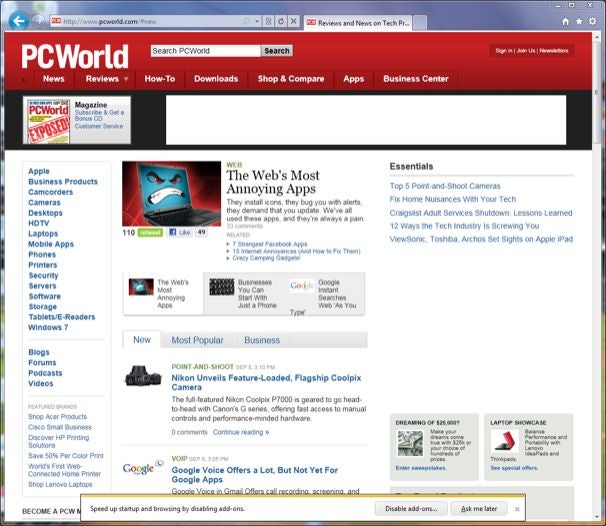Click the search magnifier in the address bar

(246, 21)
